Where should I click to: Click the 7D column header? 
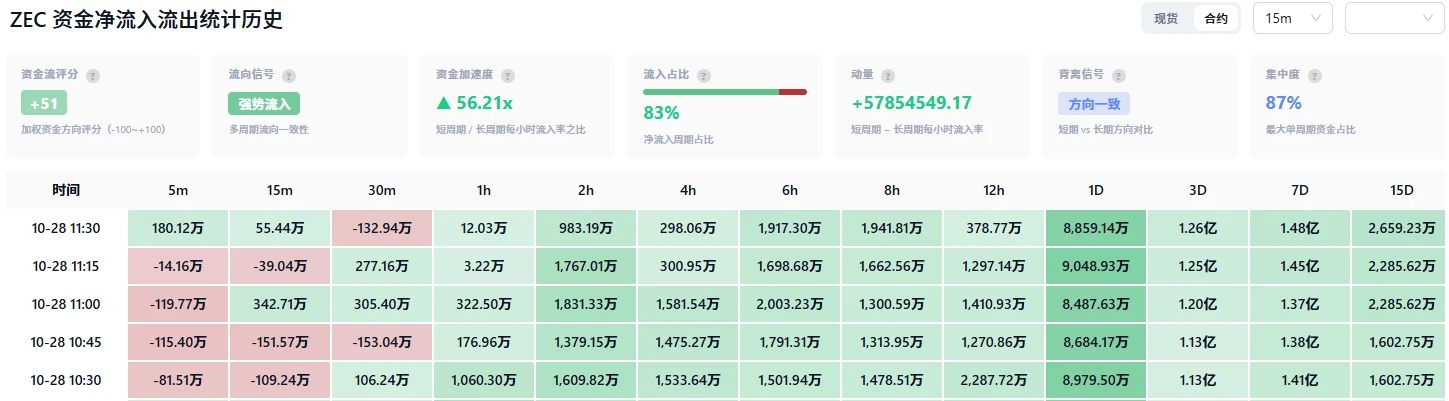point(1300,190)
